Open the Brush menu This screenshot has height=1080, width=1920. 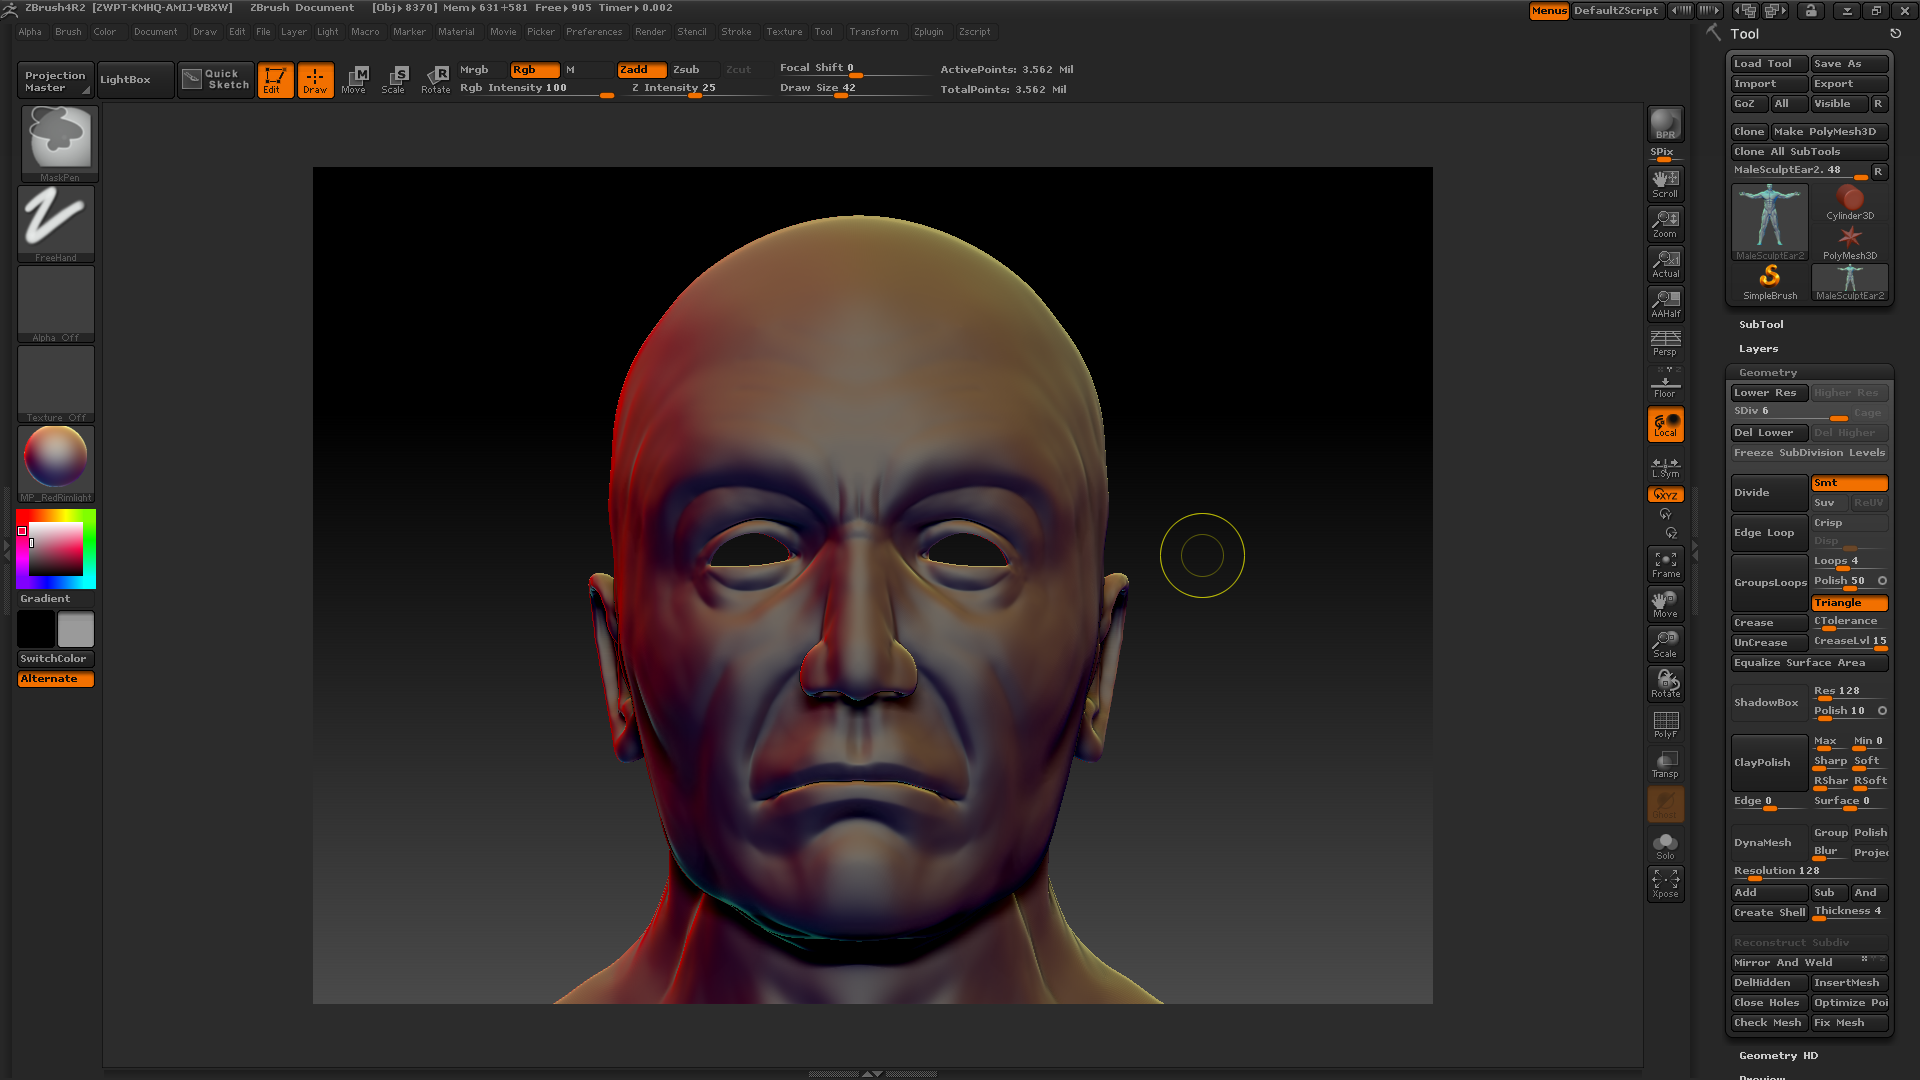(68, 32)
